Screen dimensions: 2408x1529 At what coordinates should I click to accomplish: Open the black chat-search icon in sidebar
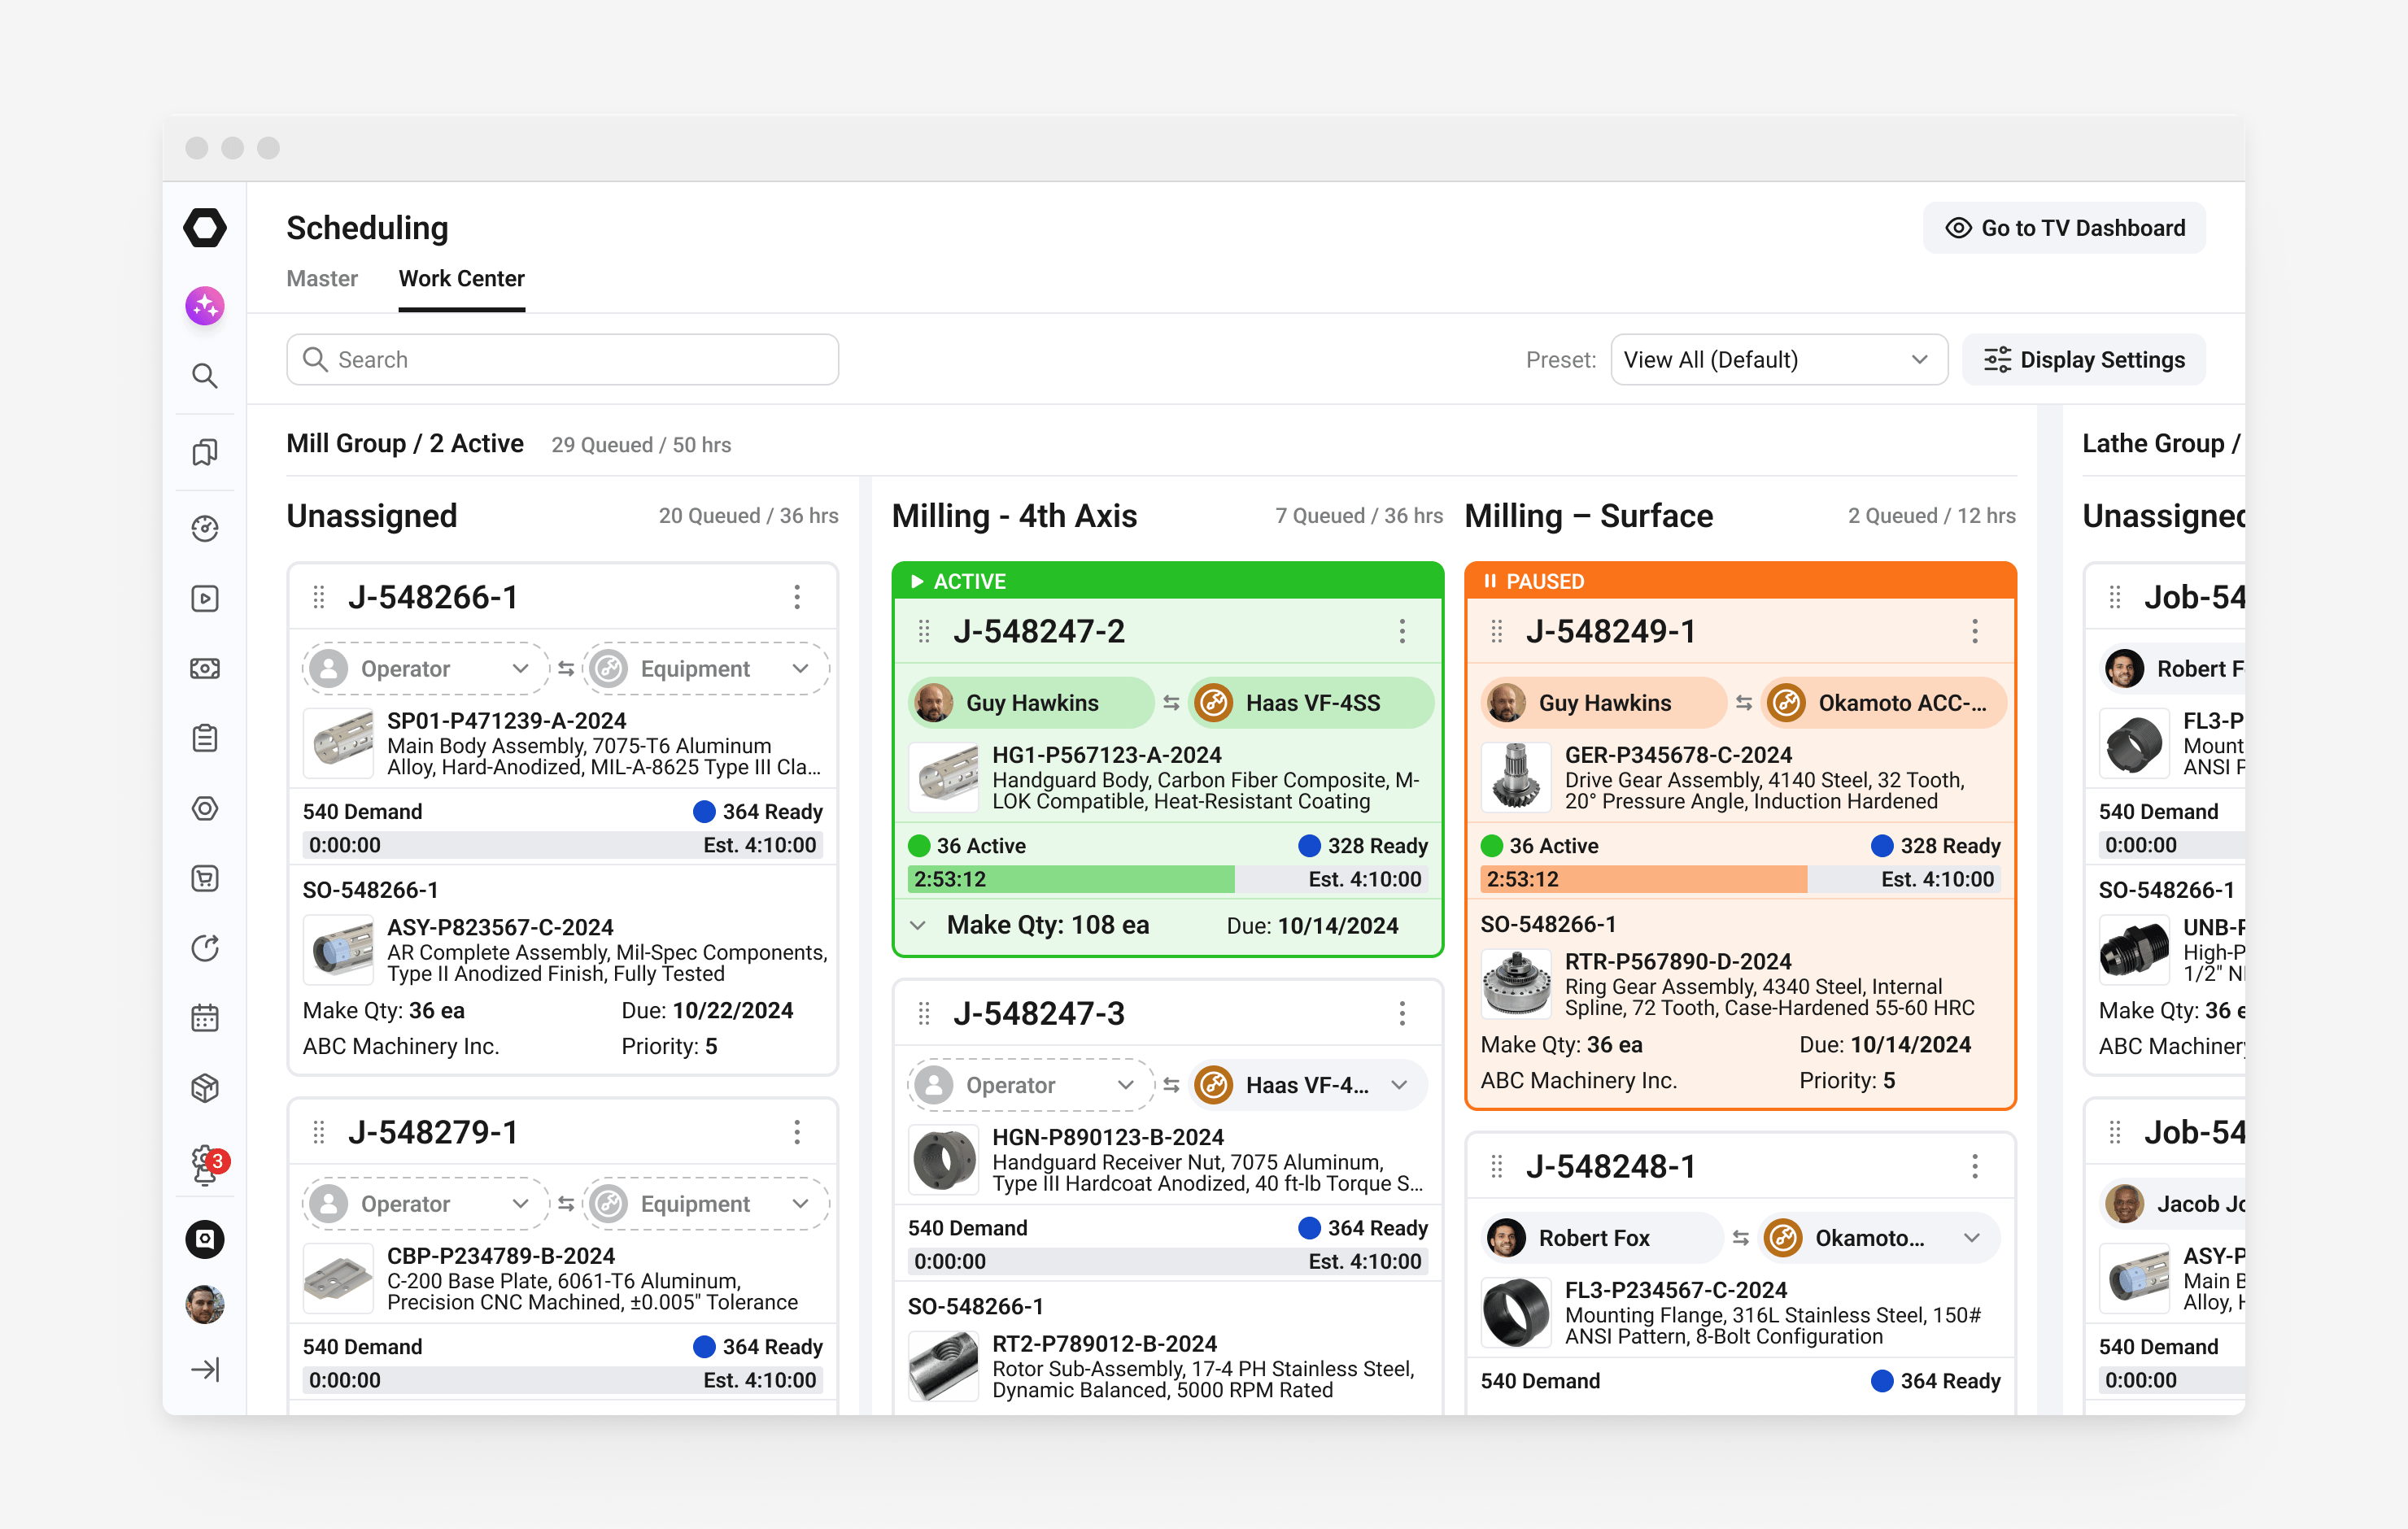[x=205, y=1239]
